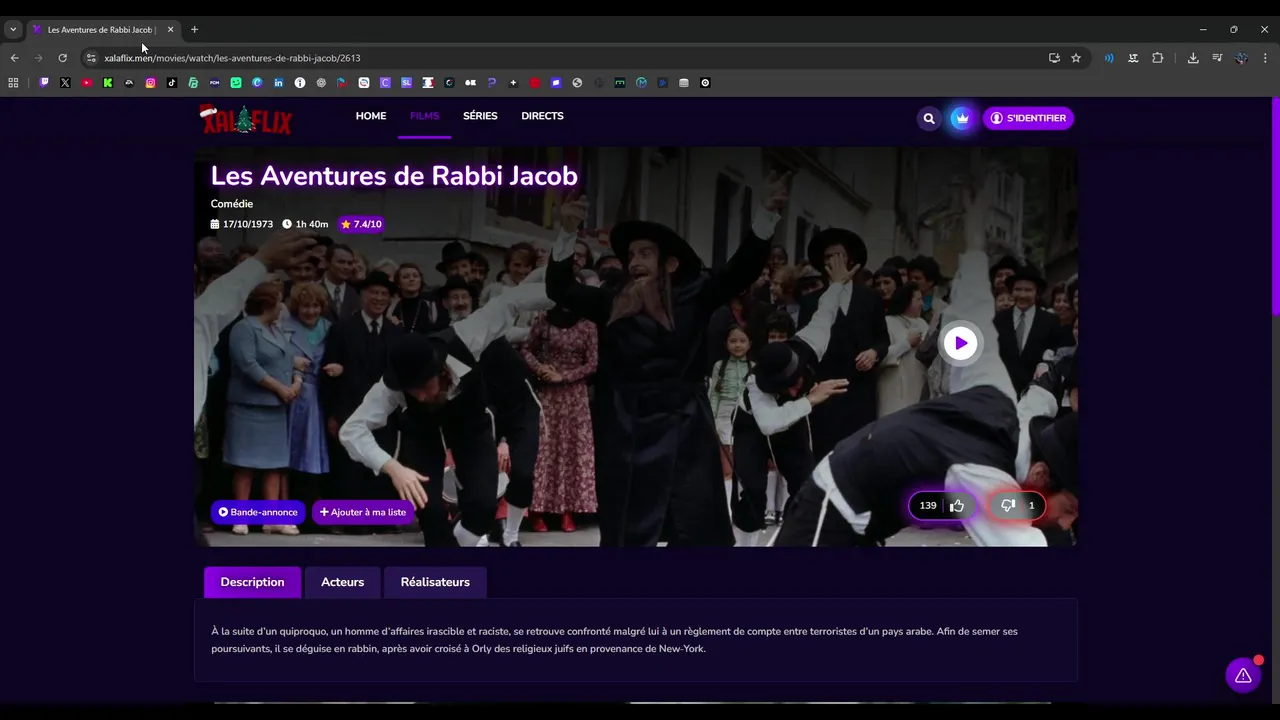Switch to the Description tab
1280x720 pixels.
pyautogui.click(x=252, y=582)
